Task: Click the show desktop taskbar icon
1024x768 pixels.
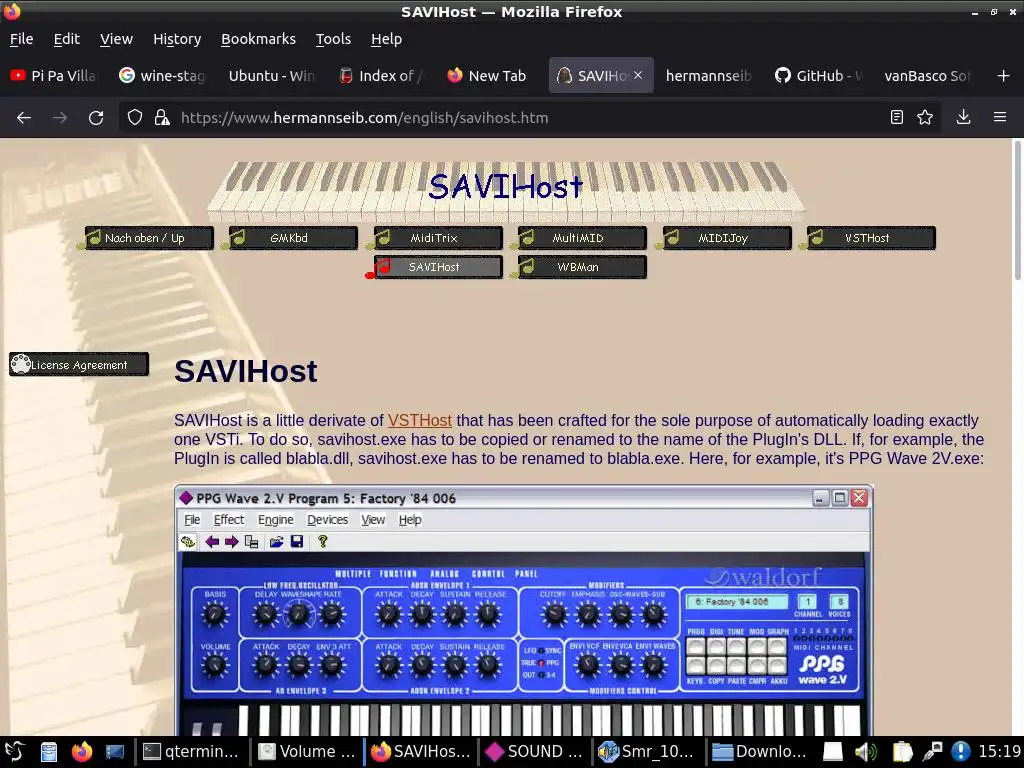Action: [115, 752]
